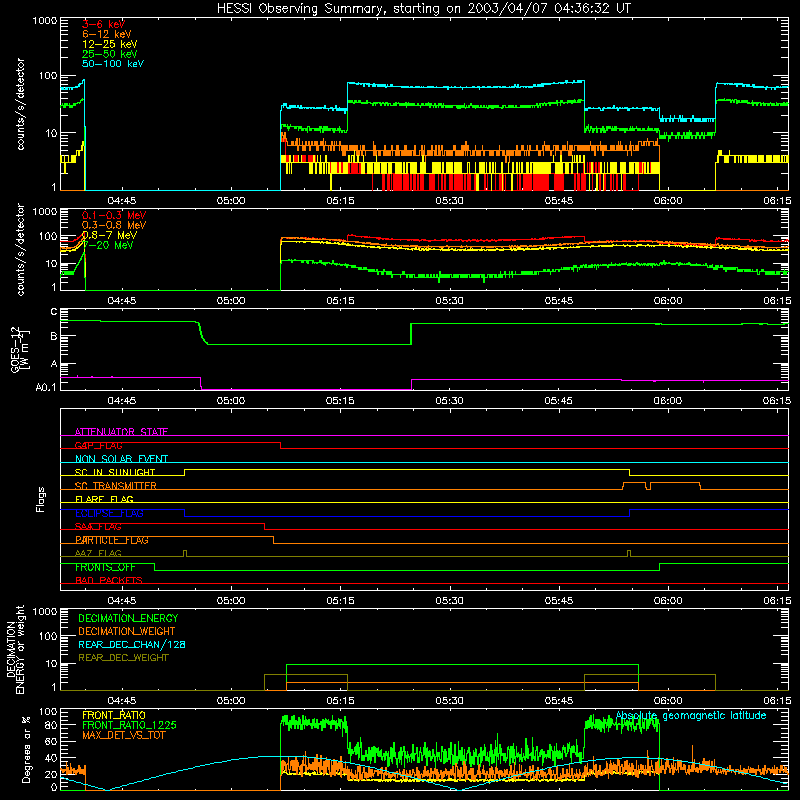This screenshot has width=800, height=800.
Task: Click the SAA_FLAG label
Action: point(98,527)
